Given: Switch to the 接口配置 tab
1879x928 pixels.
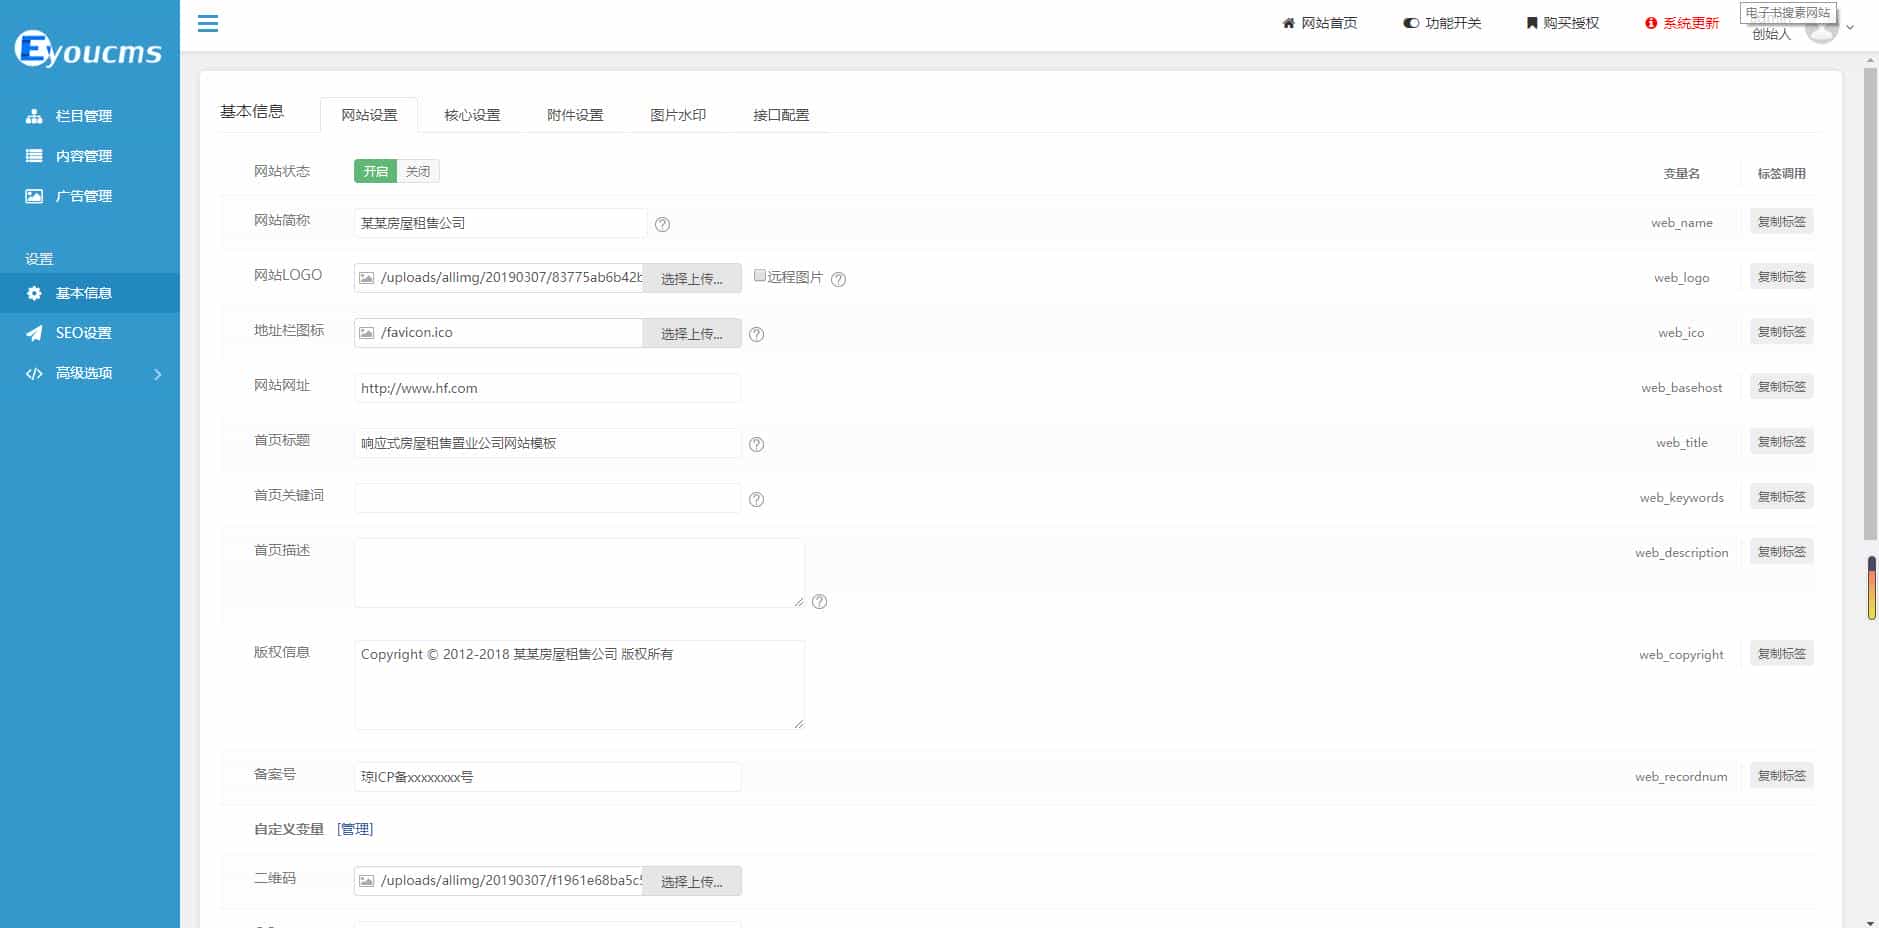Looking at the screenshot, I should pos(781,115).
